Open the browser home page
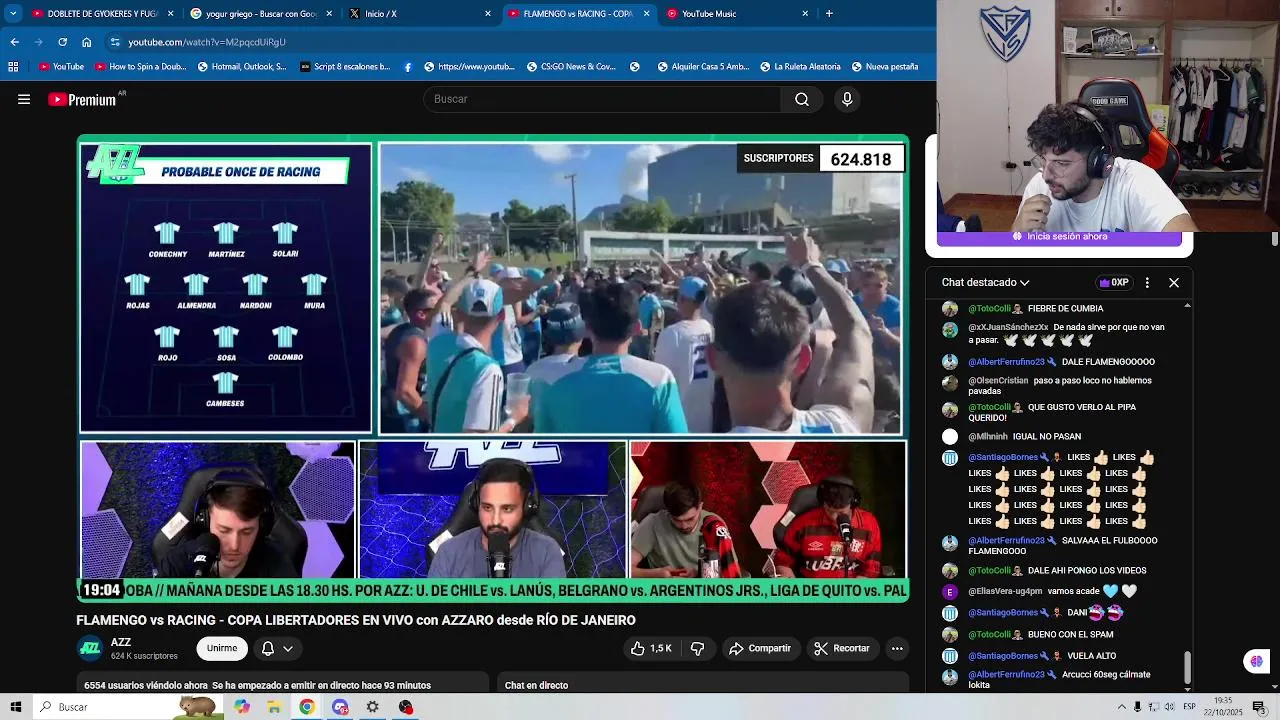The height and width of the screenshot is (720, 1280). click(x=86, y=42)
